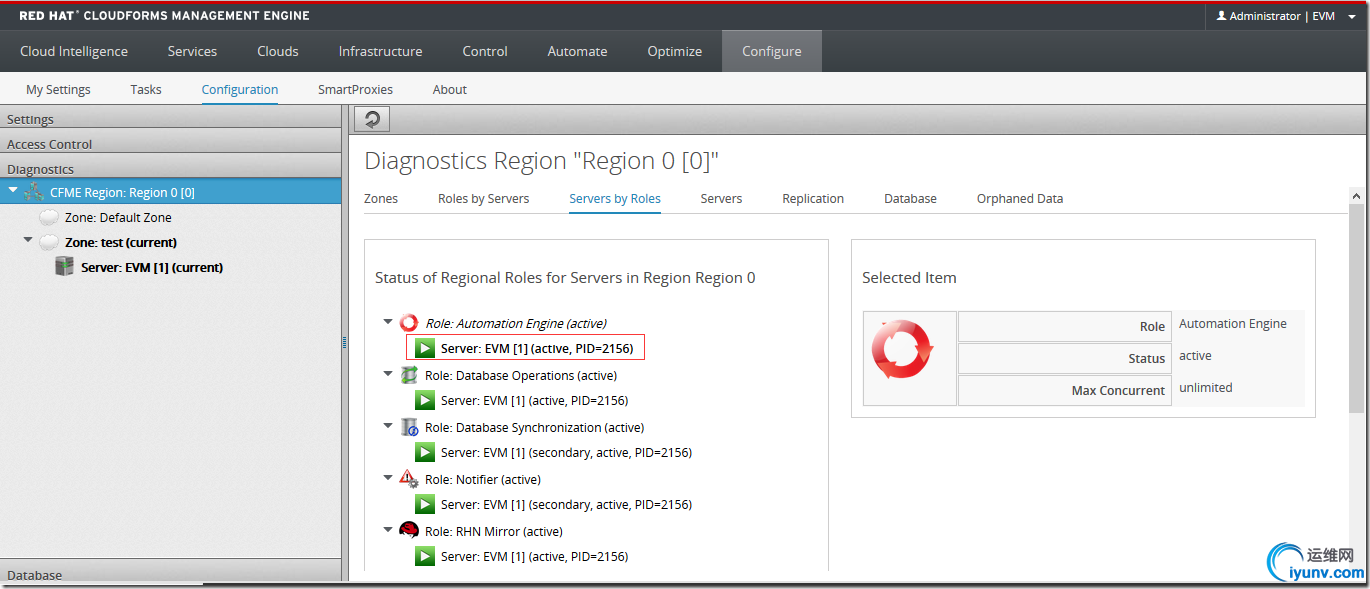Switch to the Servers tab

[x=721, y=198]
